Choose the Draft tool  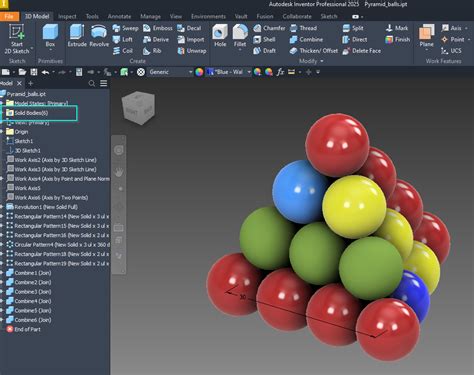(264, 51)
